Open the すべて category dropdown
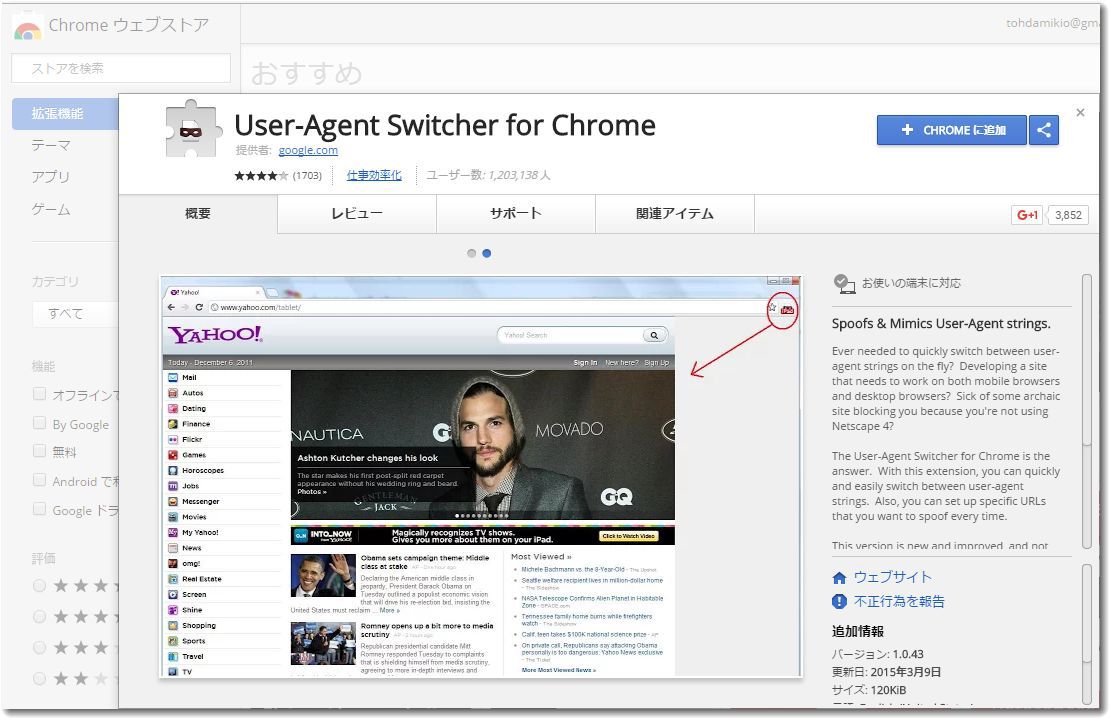 point(75,313)
